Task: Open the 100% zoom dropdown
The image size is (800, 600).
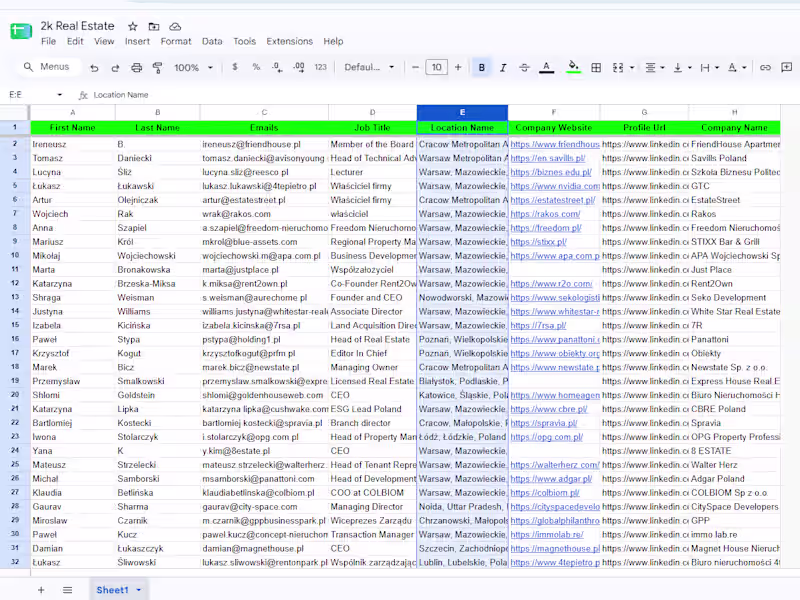Action: 193,67
